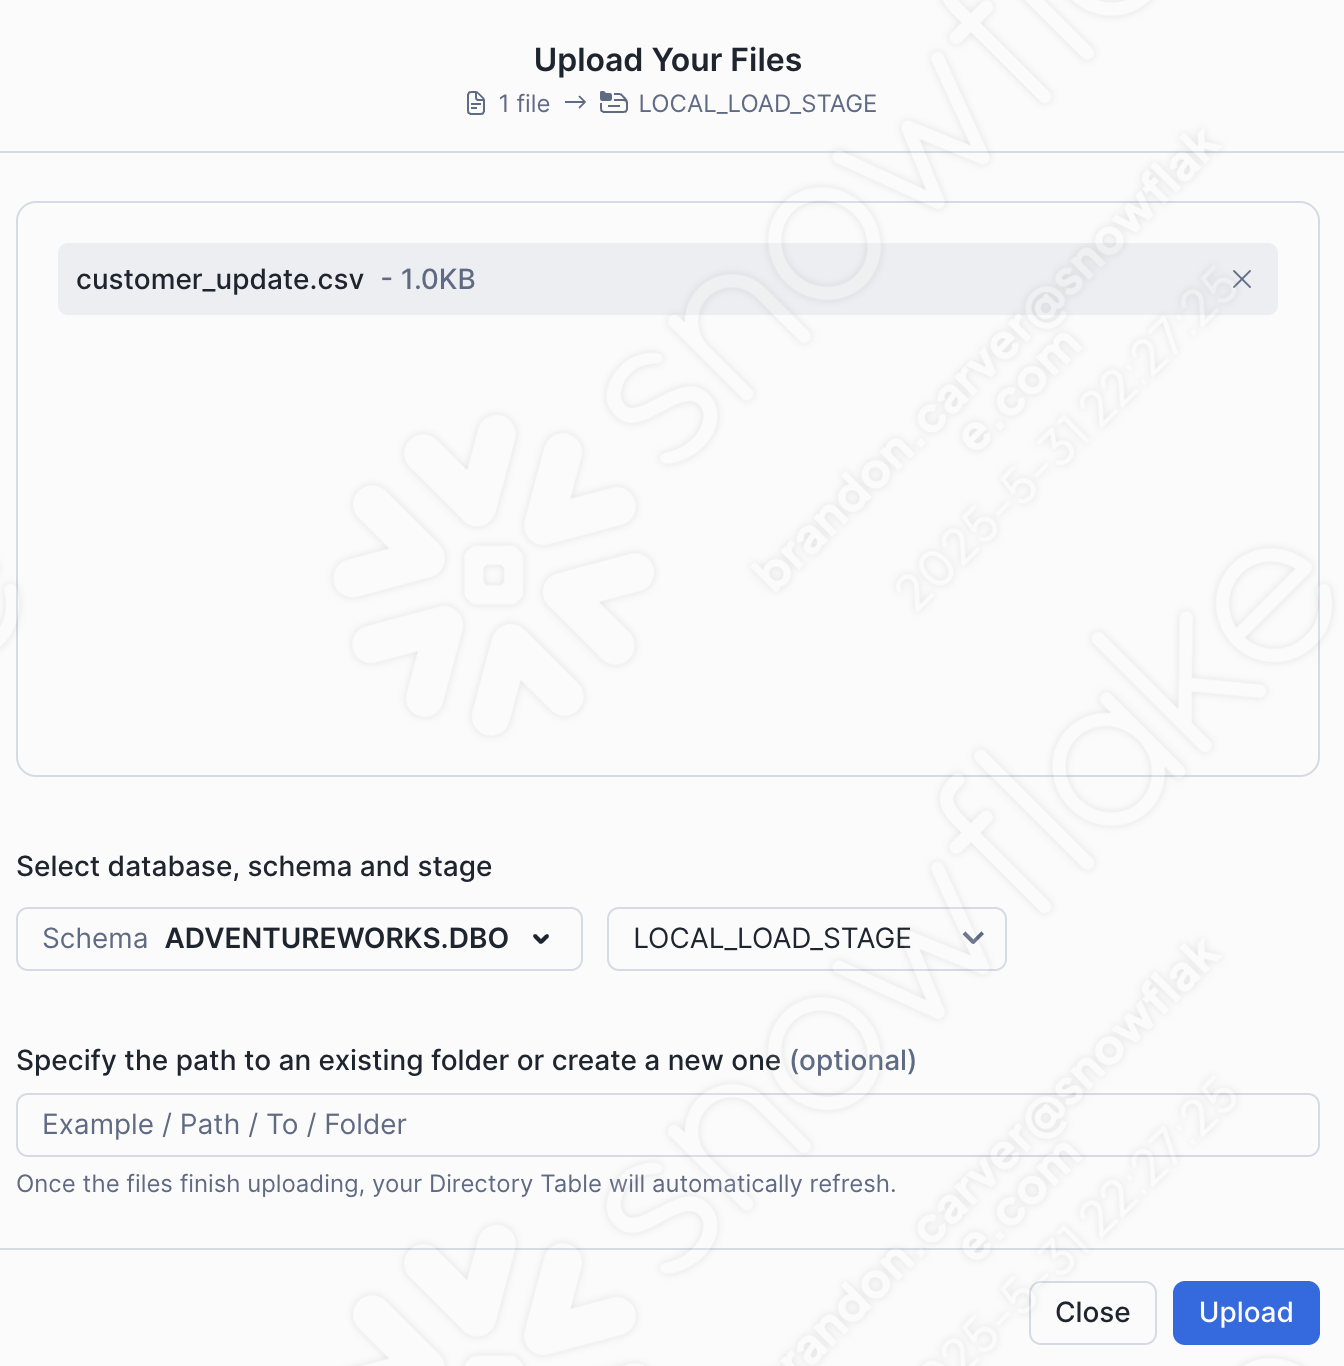Click the Upload button
Screen dimensions: 1344x1366
coord(1245,1312)
